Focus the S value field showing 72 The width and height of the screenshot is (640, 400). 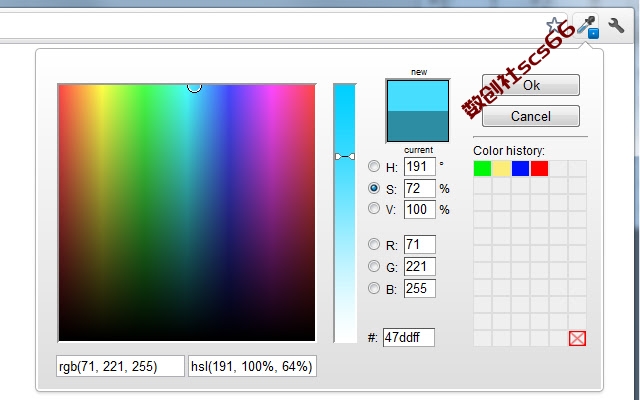pos(420,188)
